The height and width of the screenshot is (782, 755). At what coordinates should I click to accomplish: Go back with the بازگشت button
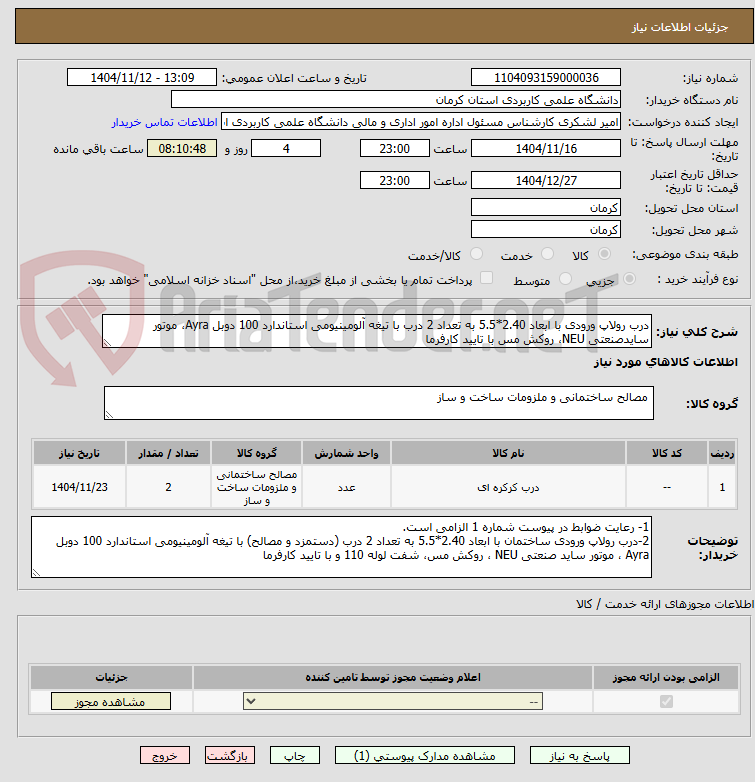[x=230, y=756]
